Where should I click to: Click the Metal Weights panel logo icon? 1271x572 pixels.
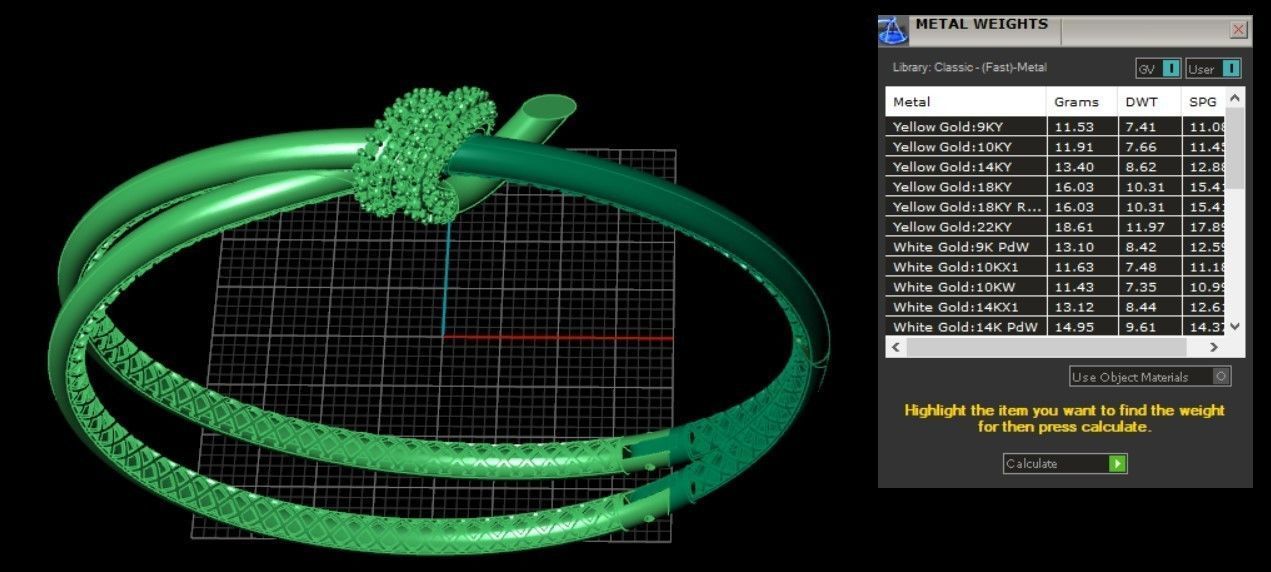pyautogui.click(x=893, y=31)
